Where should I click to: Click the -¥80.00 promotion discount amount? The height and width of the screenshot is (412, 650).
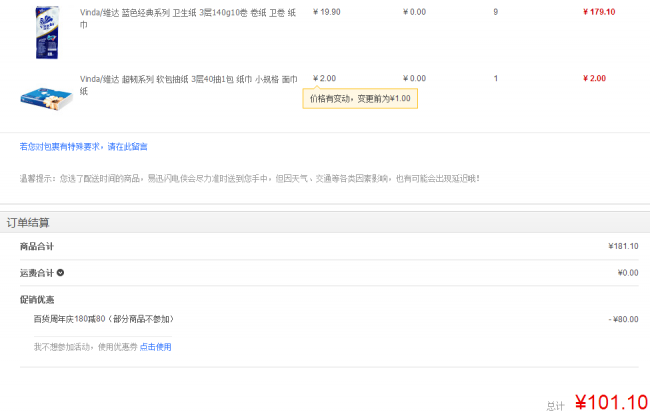point(623,319)
